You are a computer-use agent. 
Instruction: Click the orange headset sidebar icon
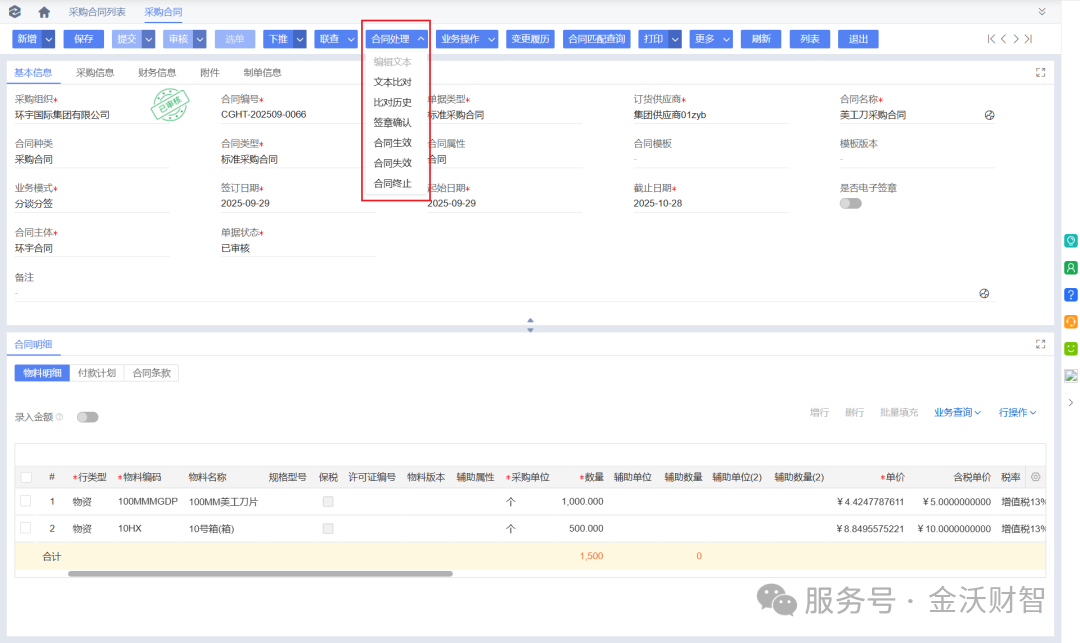[x=1070, y=322]
